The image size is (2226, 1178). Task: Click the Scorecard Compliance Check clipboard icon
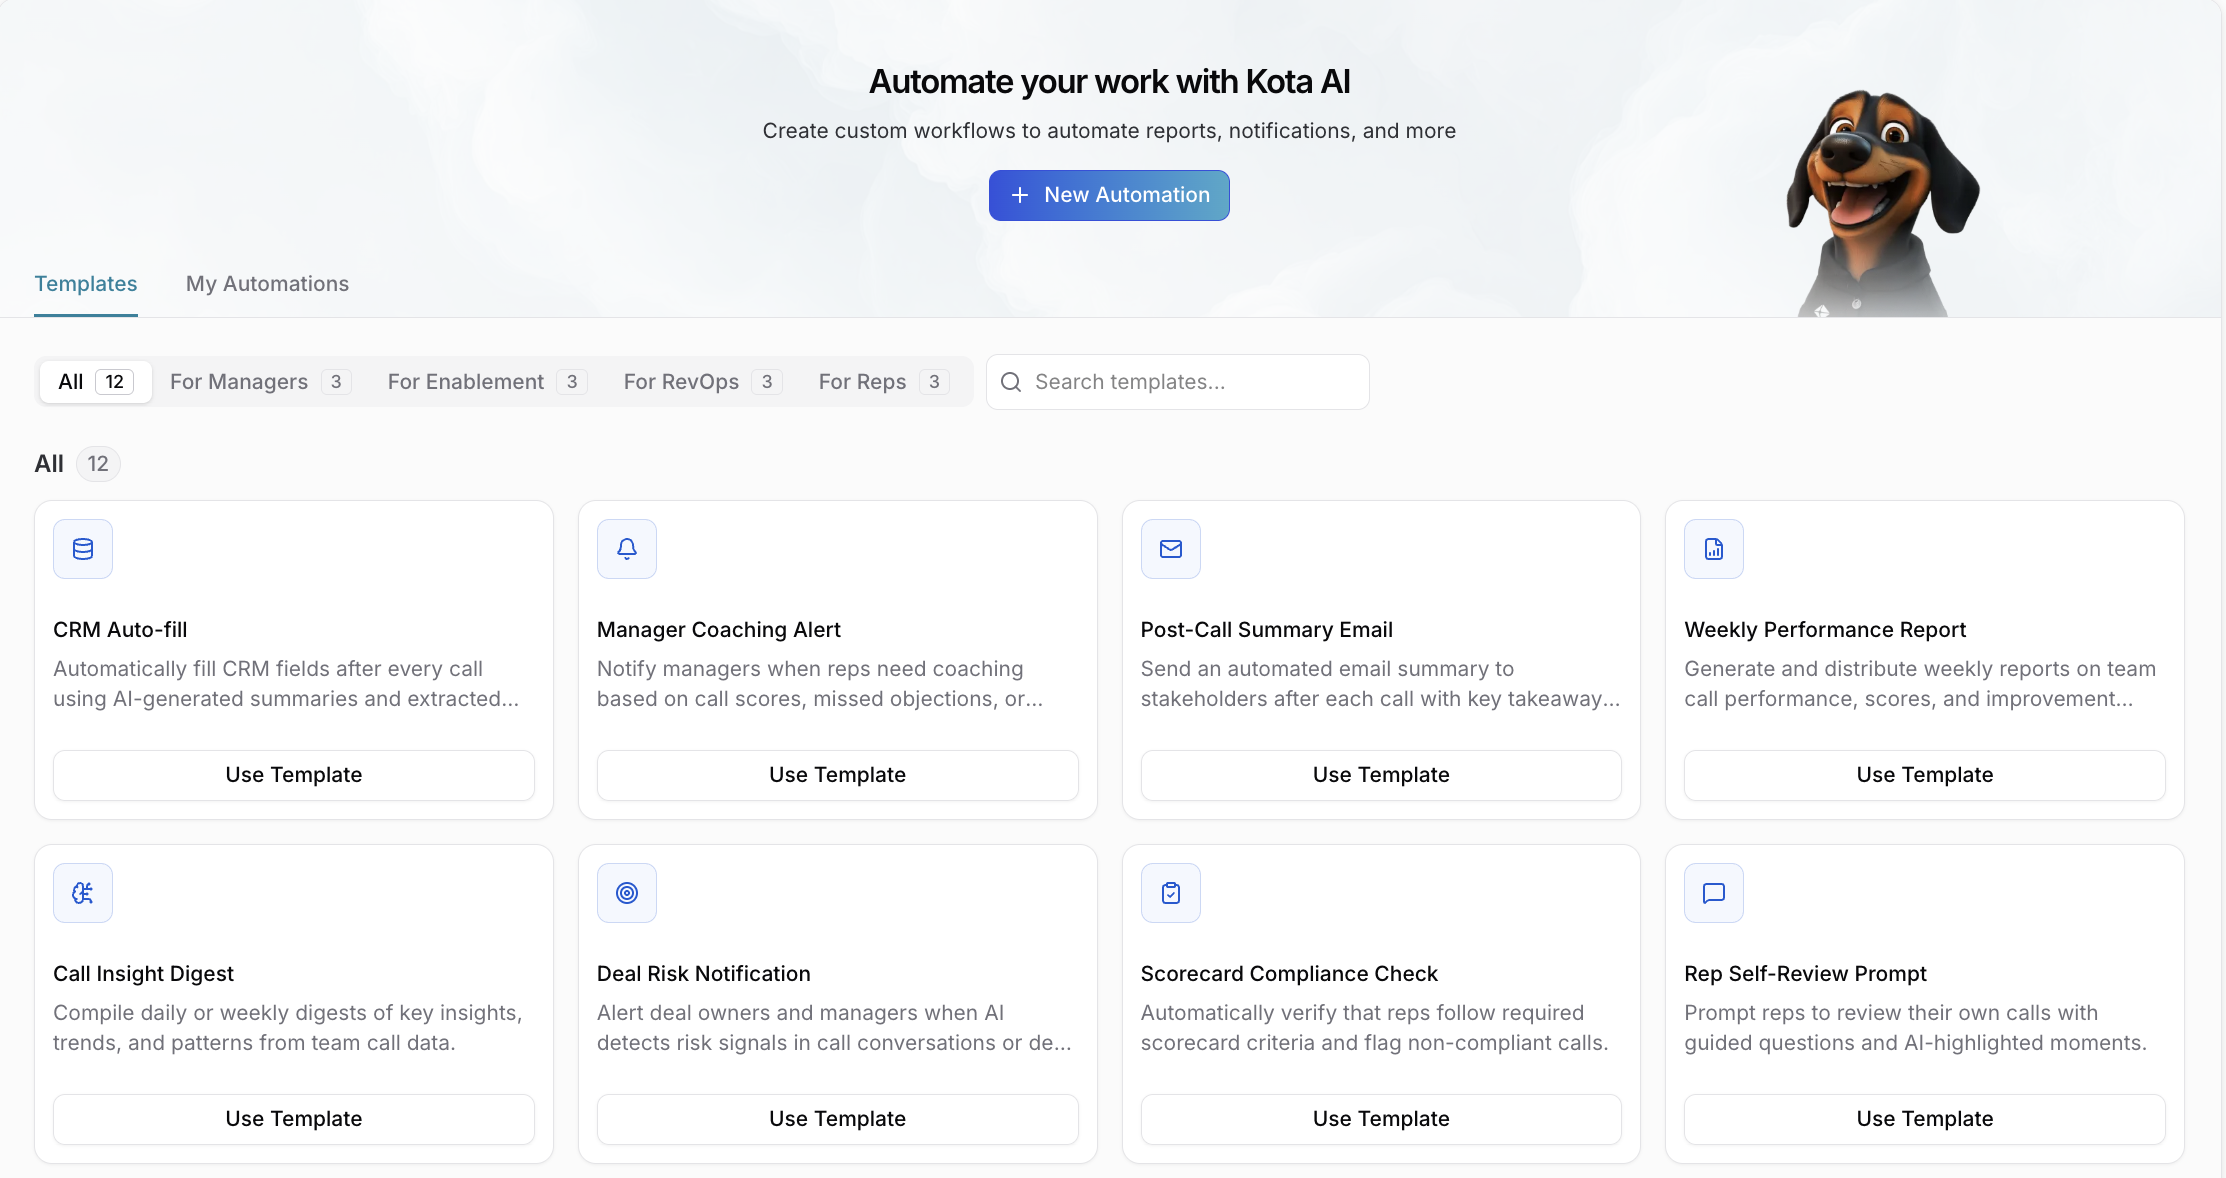1171,893
